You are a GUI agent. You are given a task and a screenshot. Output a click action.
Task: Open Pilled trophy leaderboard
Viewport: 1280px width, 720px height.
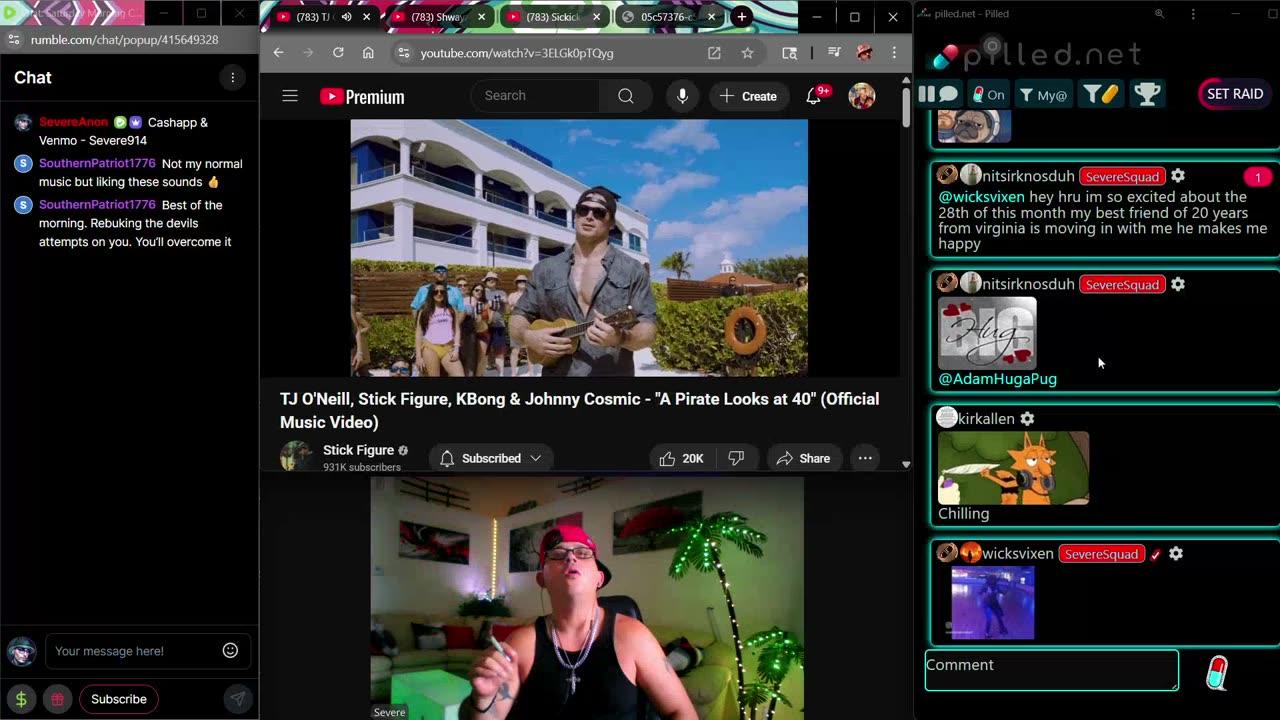coord(1147,94)
